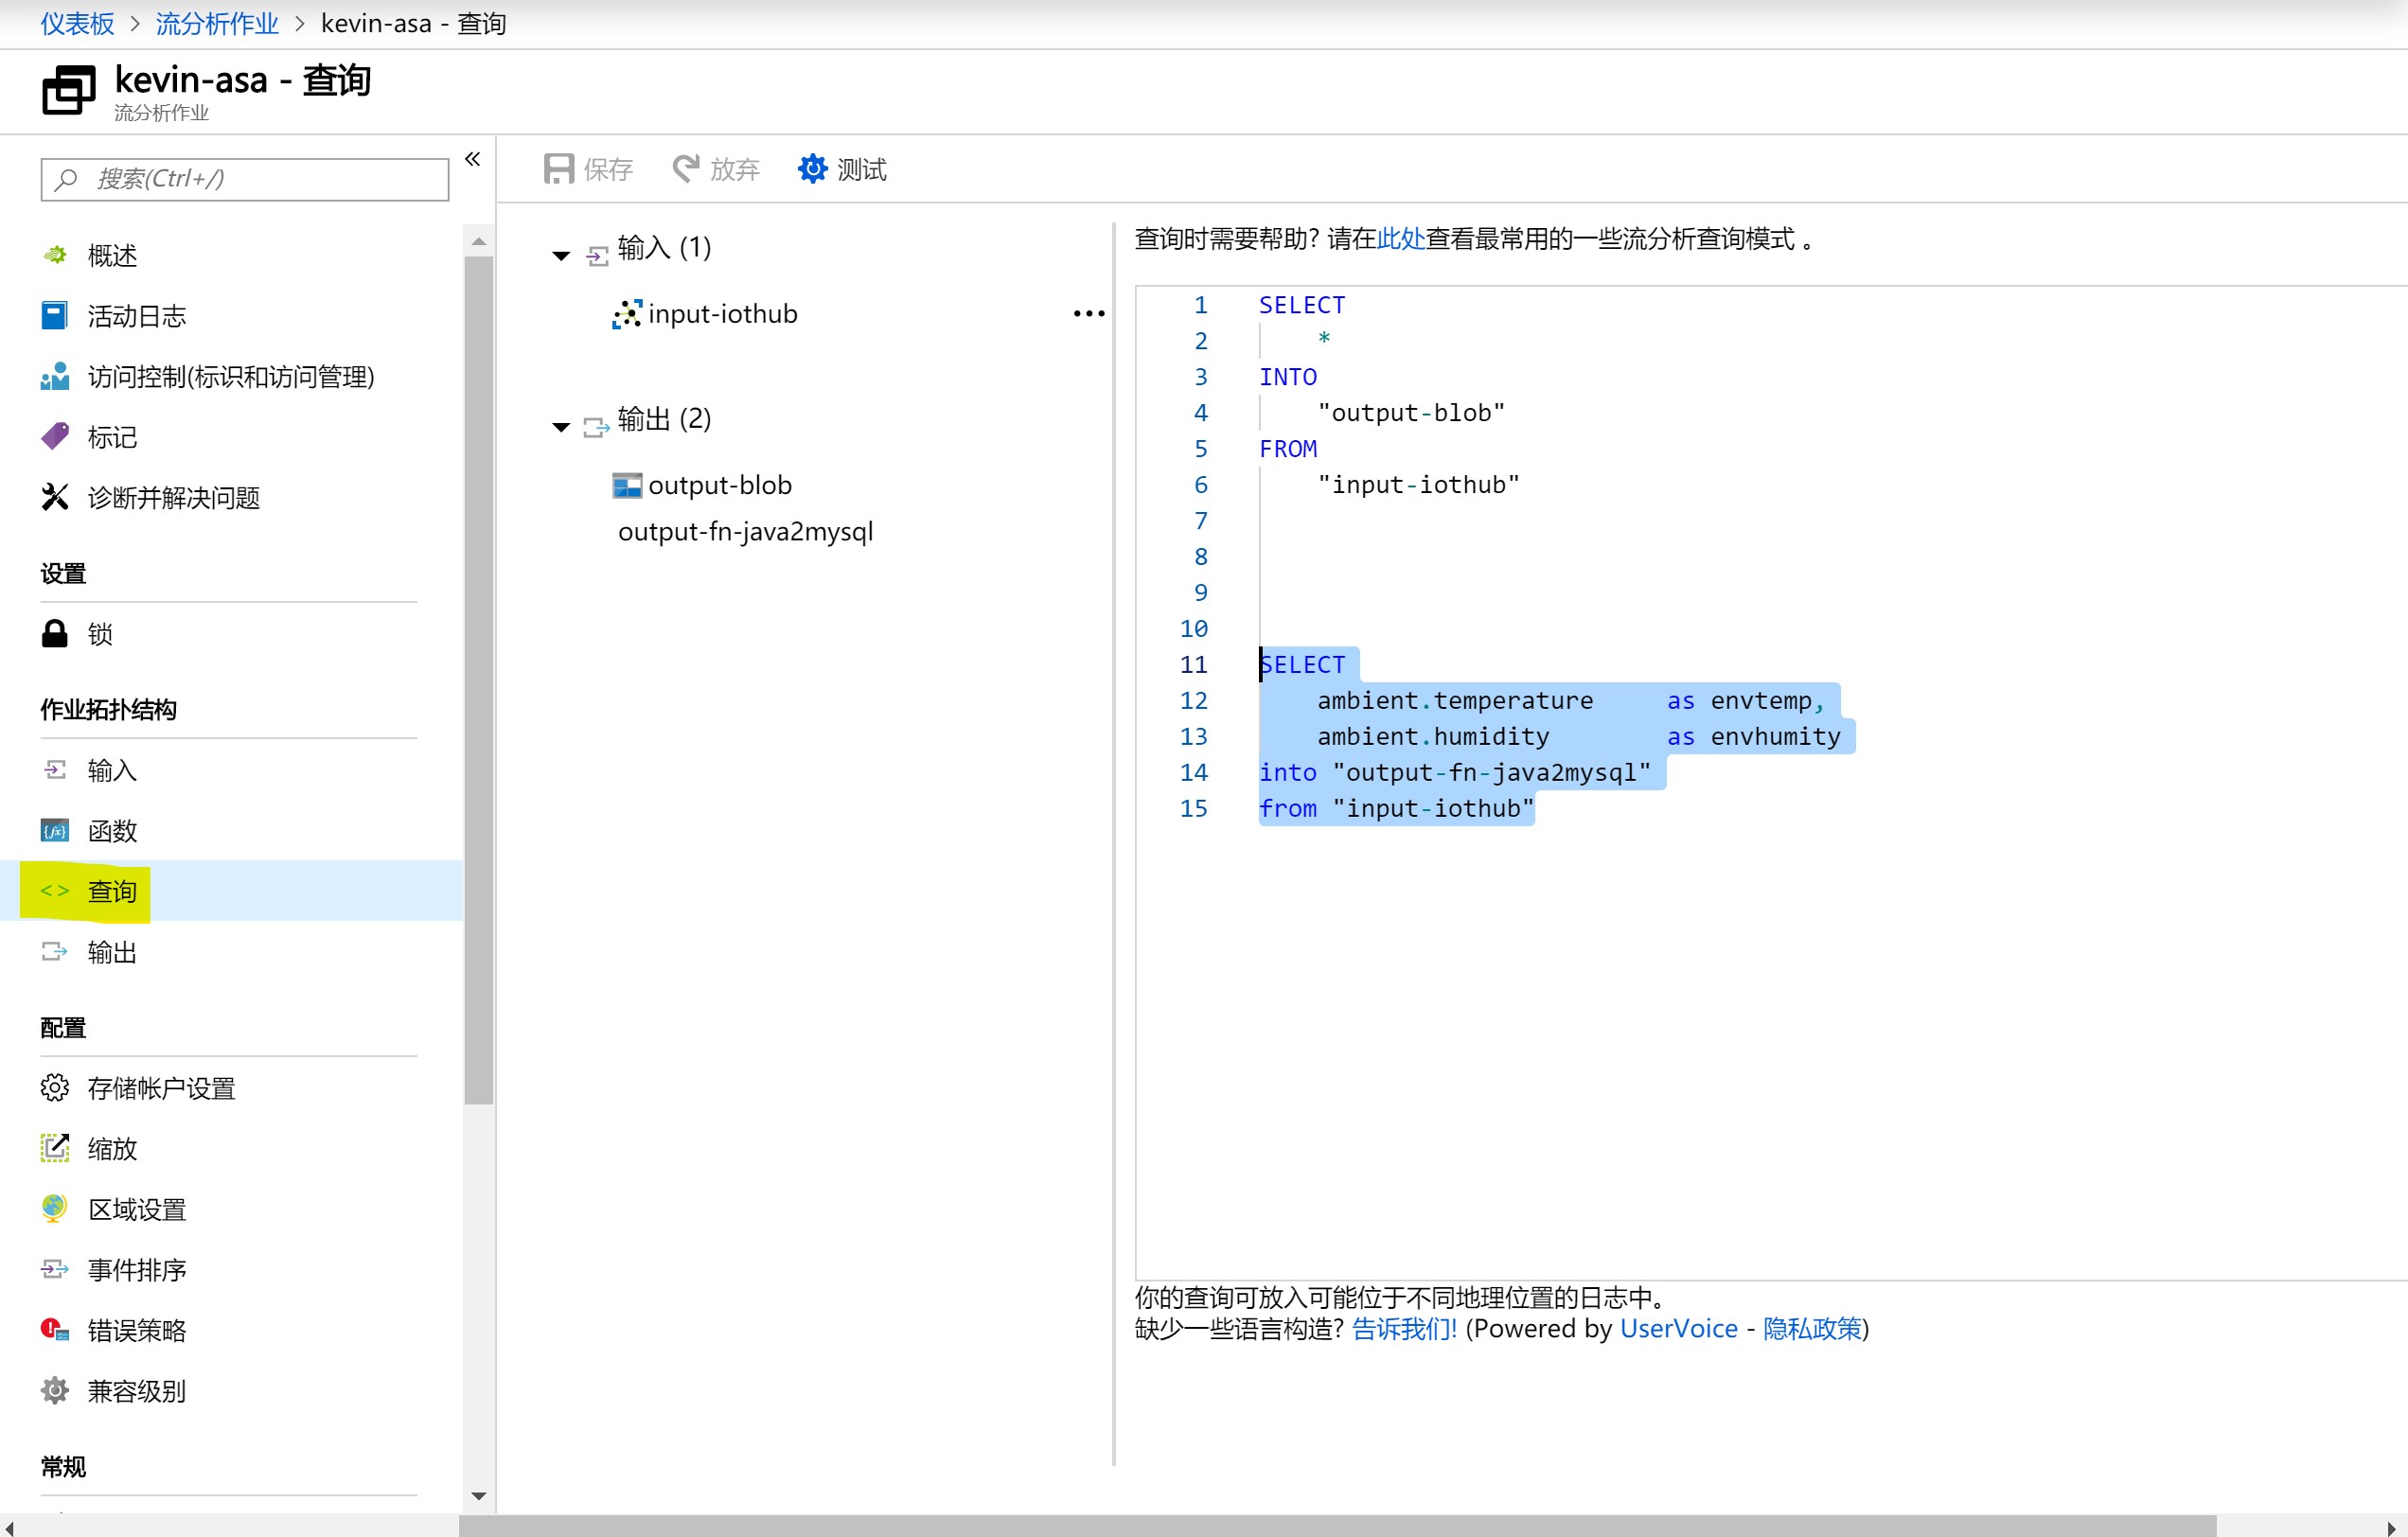
Task: Collapse the sidebar with double chevron
Action: 473,159
